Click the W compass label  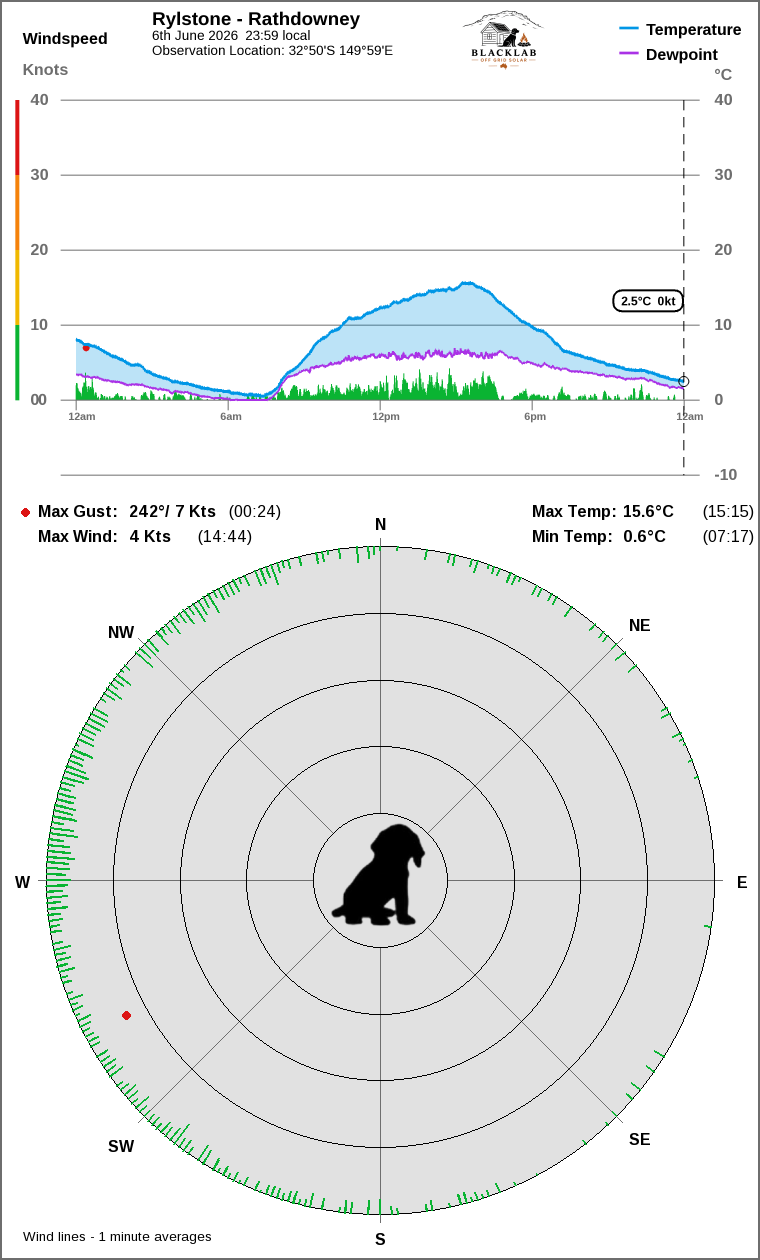tap(22, 882)
